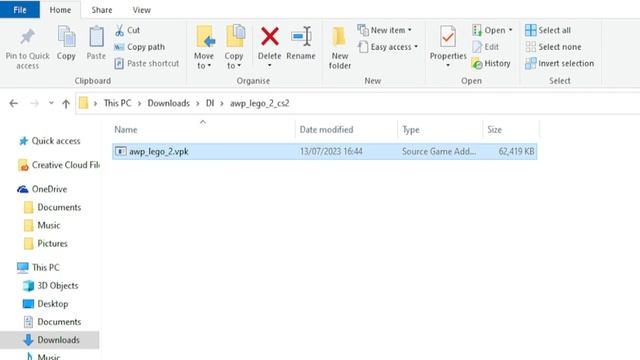Open Music under OneDrive
640x360 pixels.
coord(42,225)
